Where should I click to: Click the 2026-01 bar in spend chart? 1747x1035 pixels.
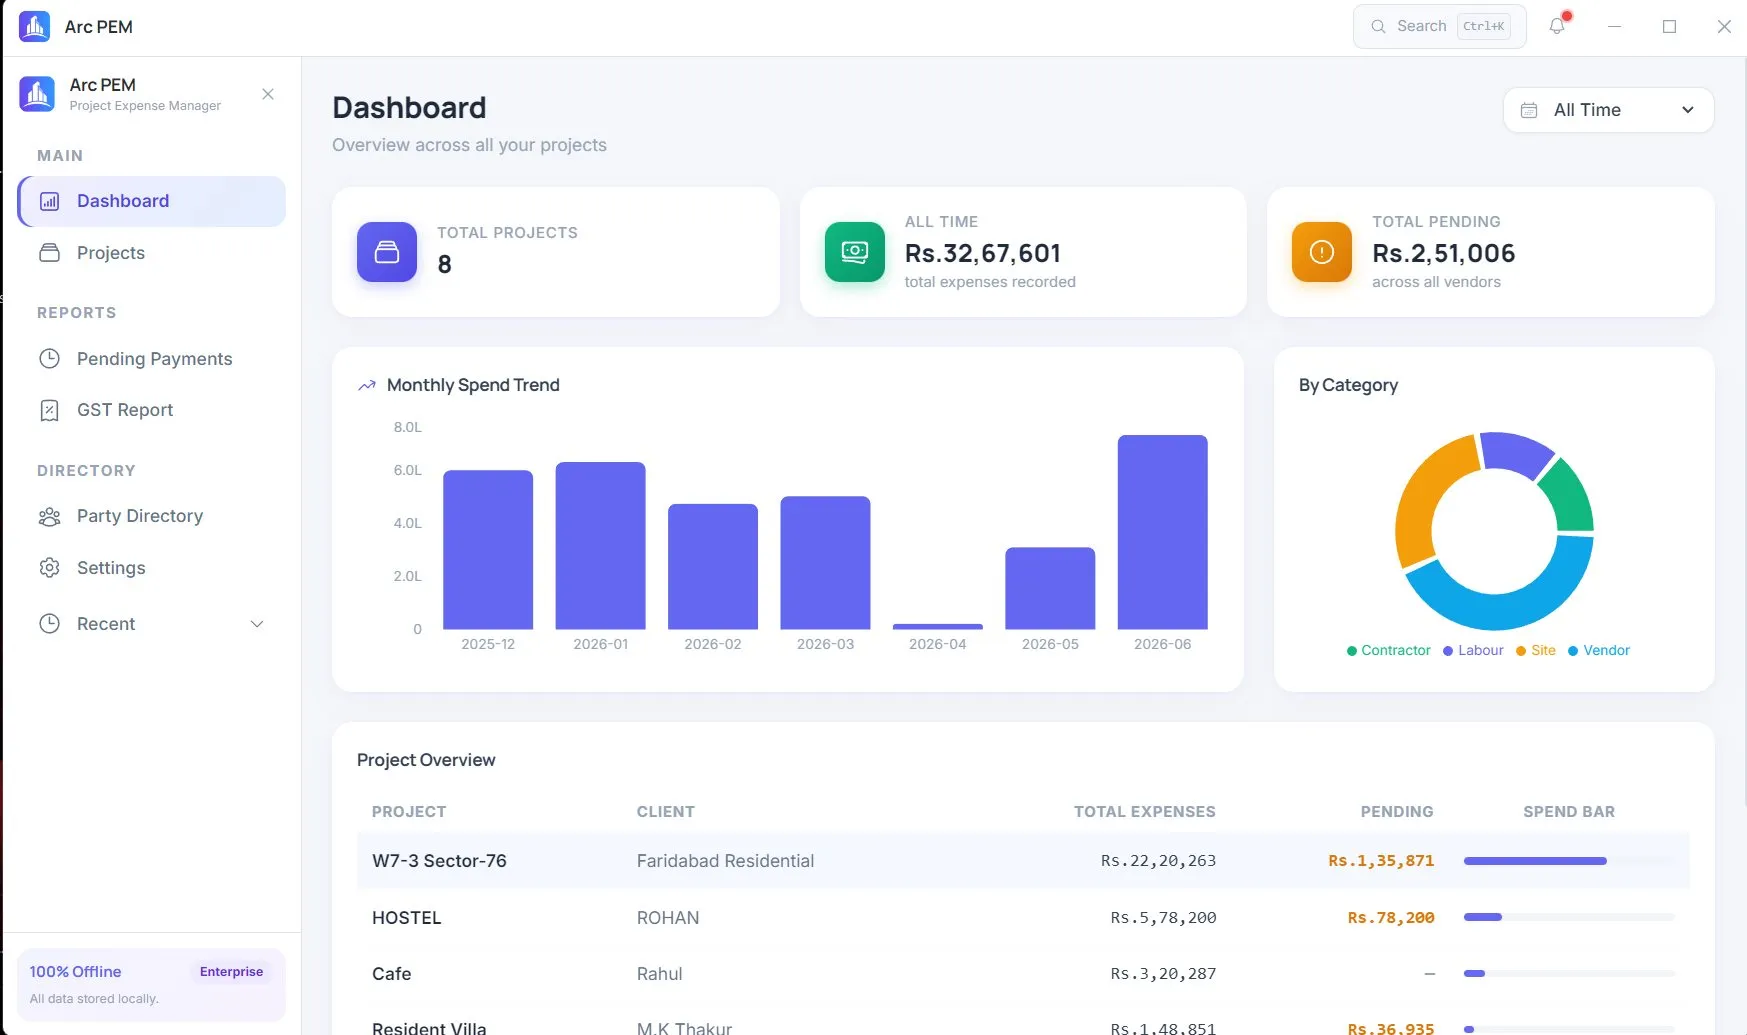point(600,545)
